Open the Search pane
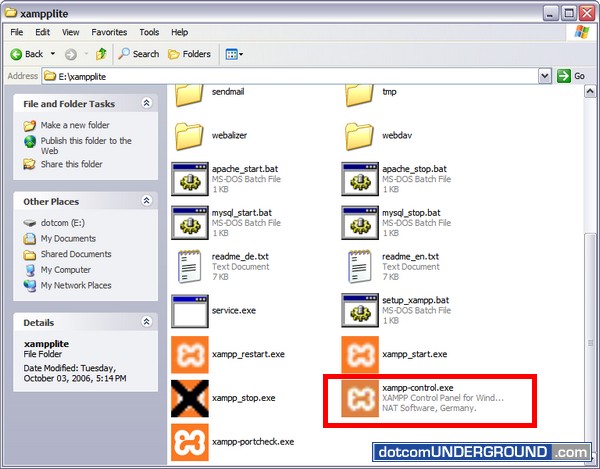This screenshot has height=469, width=600. (139, 54)
